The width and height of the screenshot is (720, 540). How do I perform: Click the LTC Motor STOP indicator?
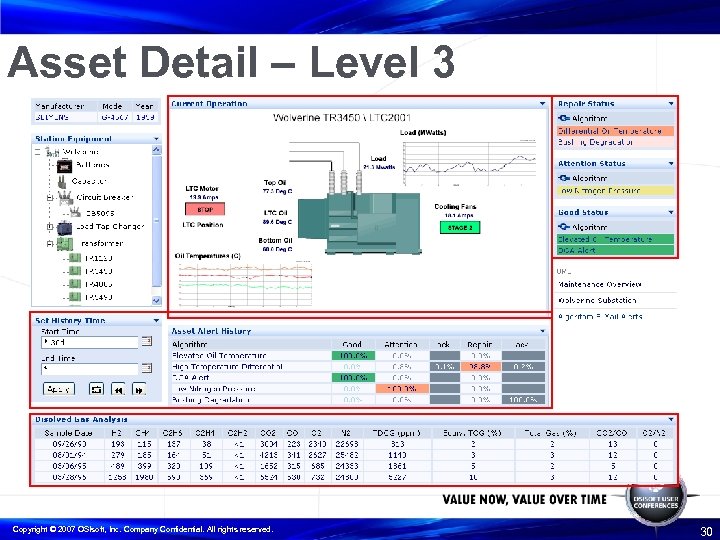tap(205, 209)
